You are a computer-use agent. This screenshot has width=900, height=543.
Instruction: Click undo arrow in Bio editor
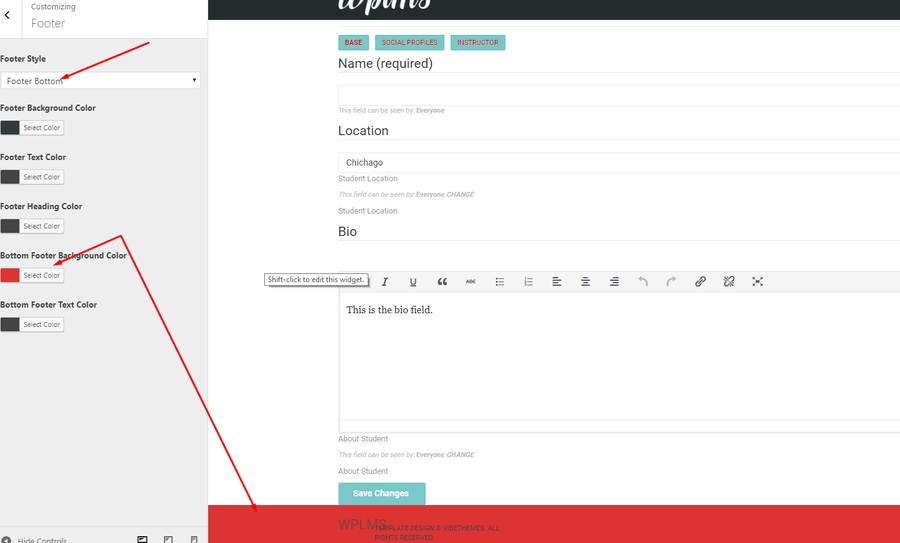click(643, 281)
